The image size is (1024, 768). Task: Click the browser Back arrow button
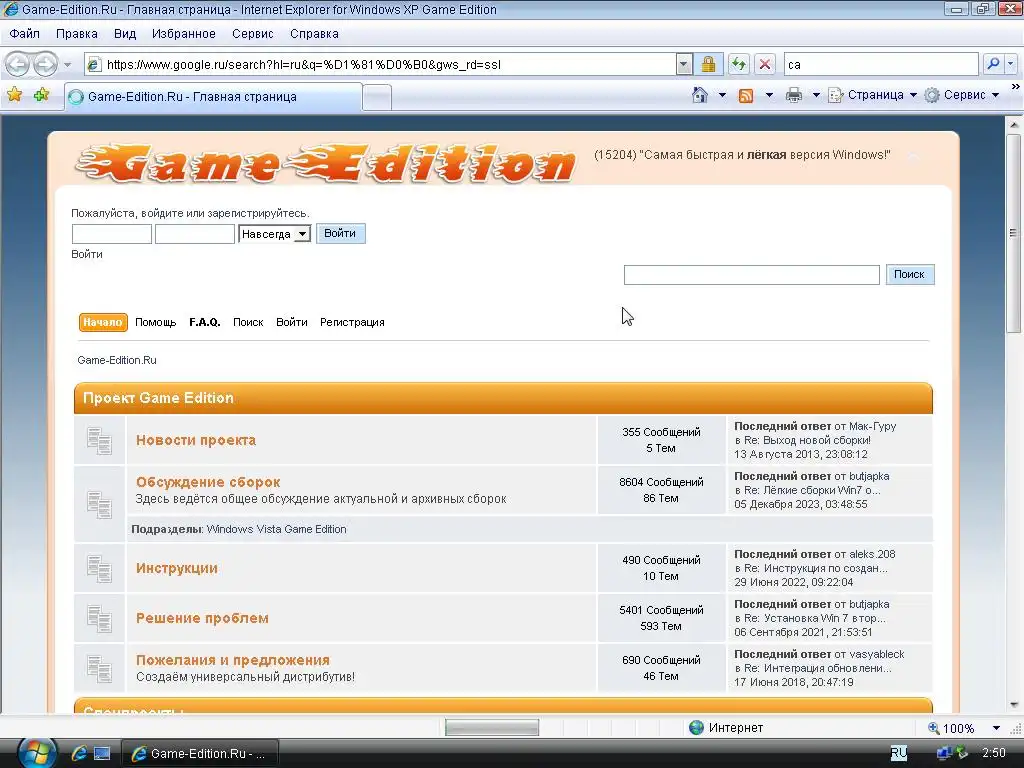tap(18, 64)
